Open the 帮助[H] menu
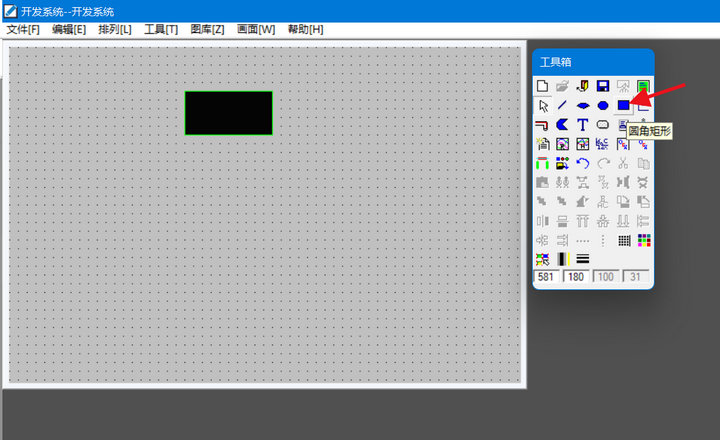Viewport: 720px width, 440px height. [305, 30]
